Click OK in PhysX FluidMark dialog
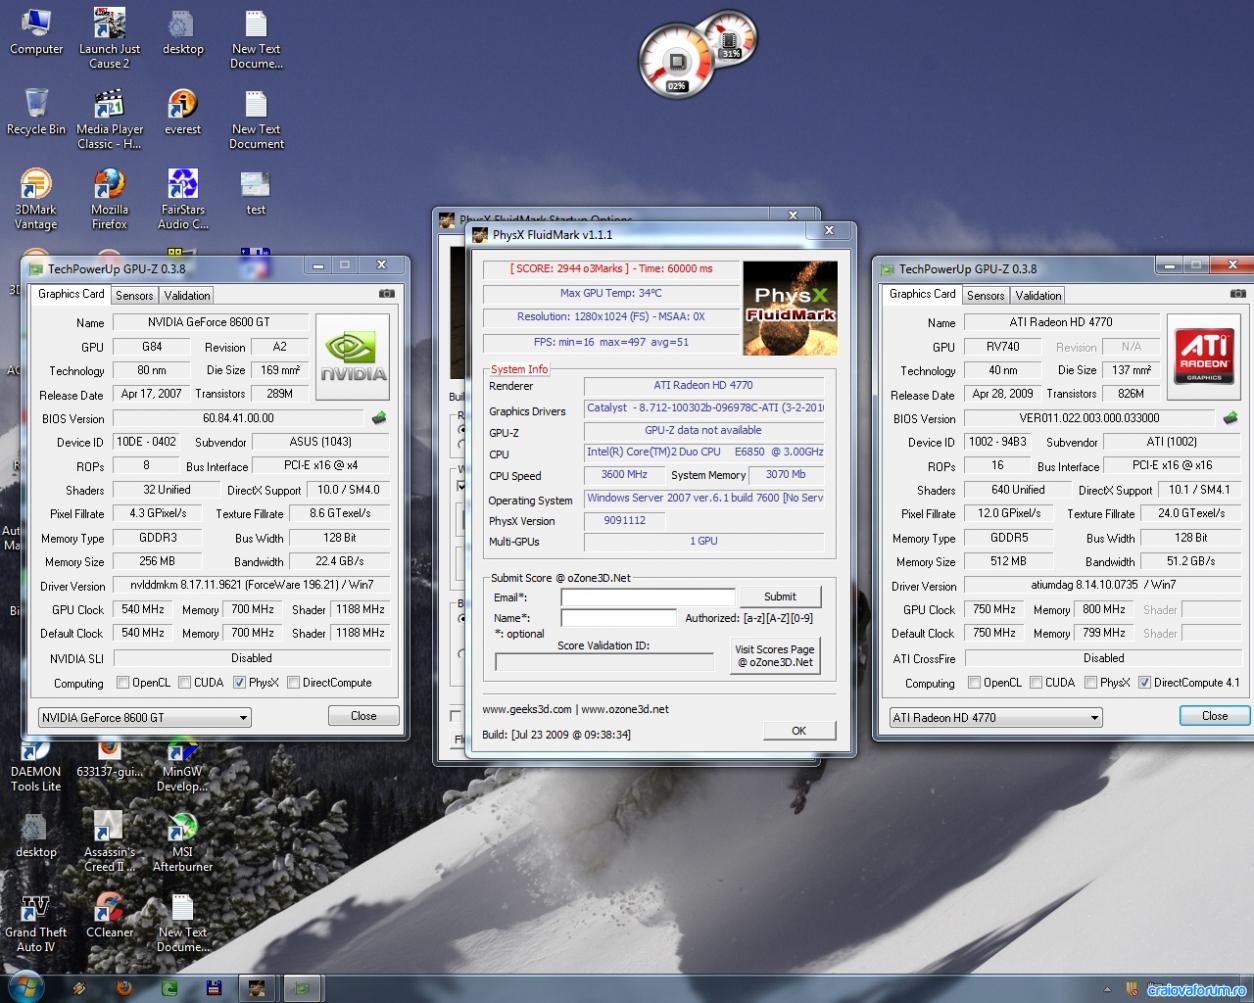Image resolution: width=1254 pixels, height=1003 pixels. [799, 731]
